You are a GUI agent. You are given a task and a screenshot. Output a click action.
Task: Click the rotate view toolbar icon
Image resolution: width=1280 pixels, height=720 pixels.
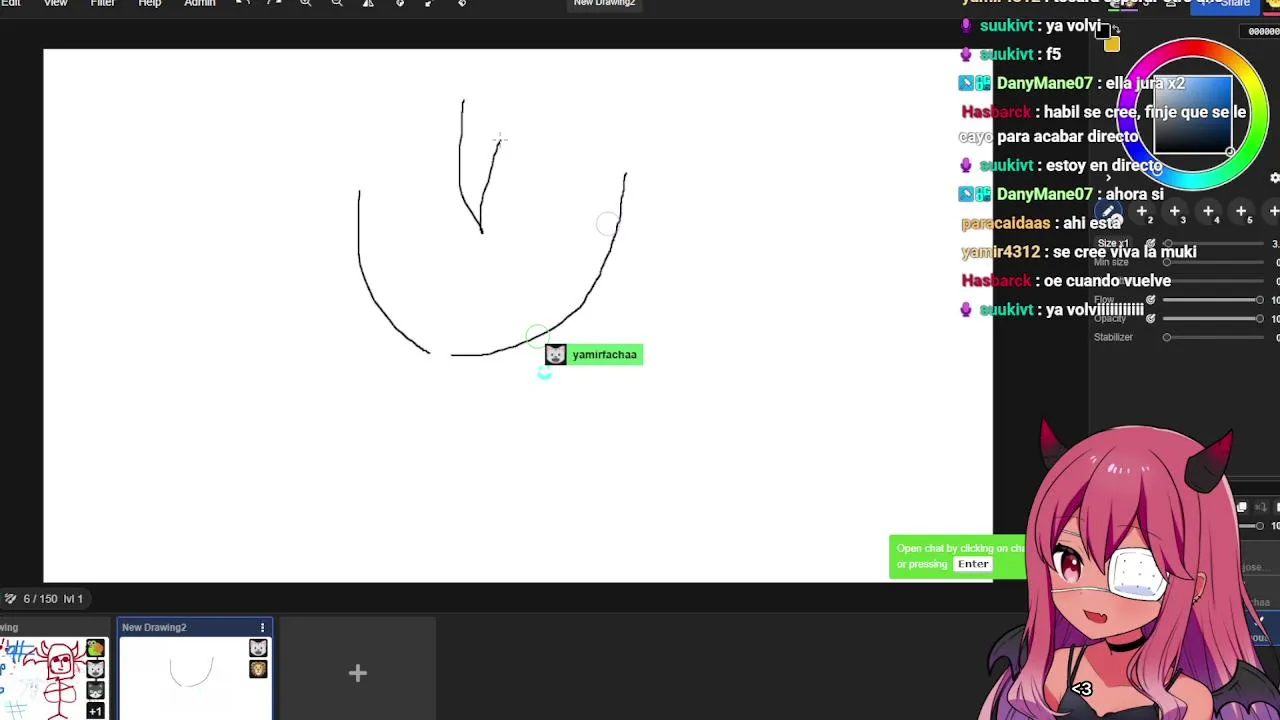point(400,3)
